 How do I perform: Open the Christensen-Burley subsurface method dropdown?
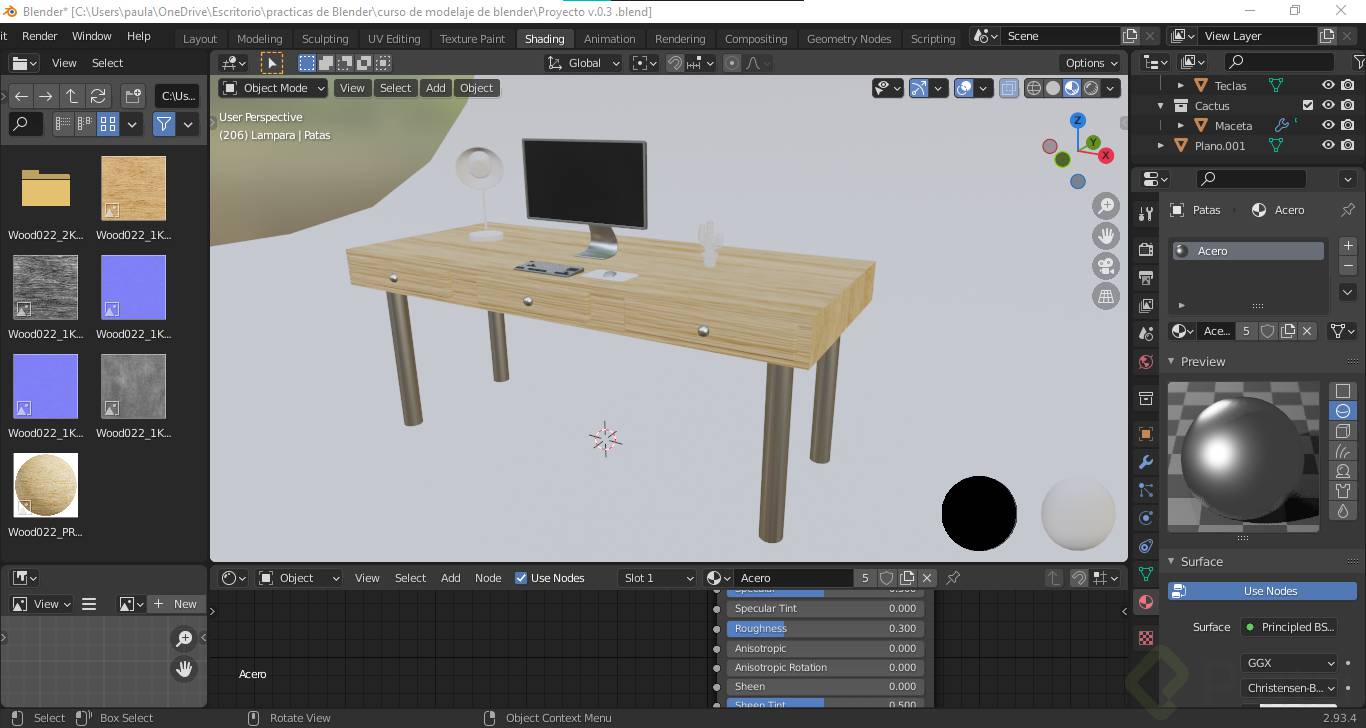pyautogui.click(x=1289, y=688)
